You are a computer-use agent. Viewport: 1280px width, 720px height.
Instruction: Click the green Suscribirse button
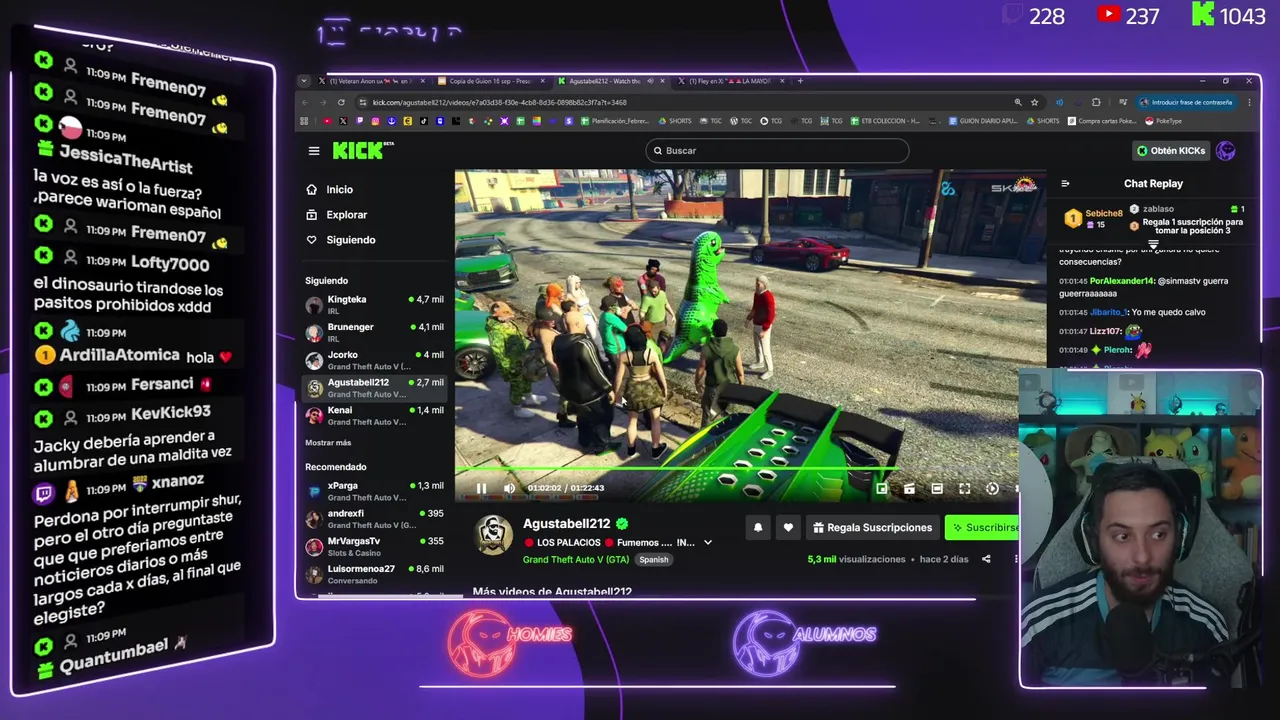(x=982, y=527)
